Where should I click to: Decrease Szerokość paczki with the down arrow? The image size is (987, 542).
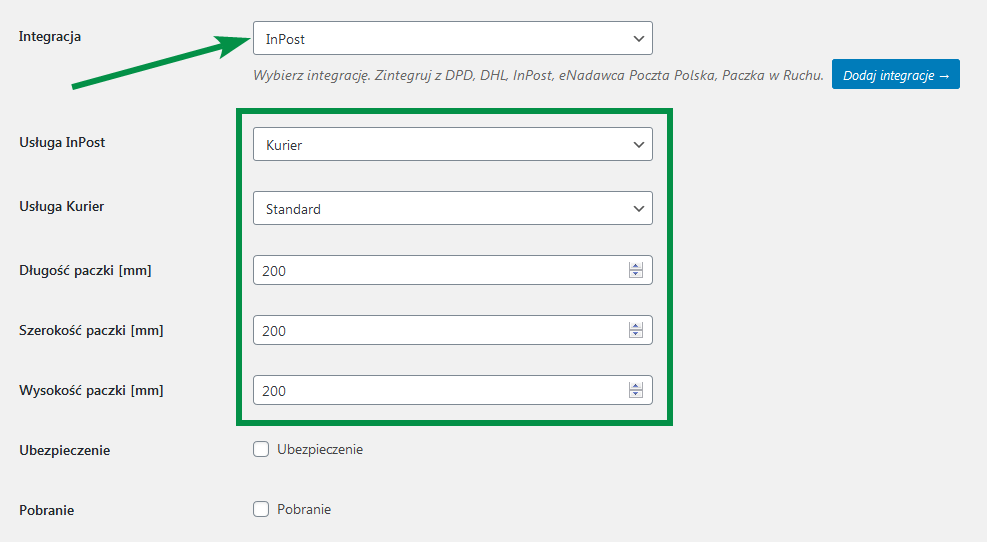pos(636,334)
